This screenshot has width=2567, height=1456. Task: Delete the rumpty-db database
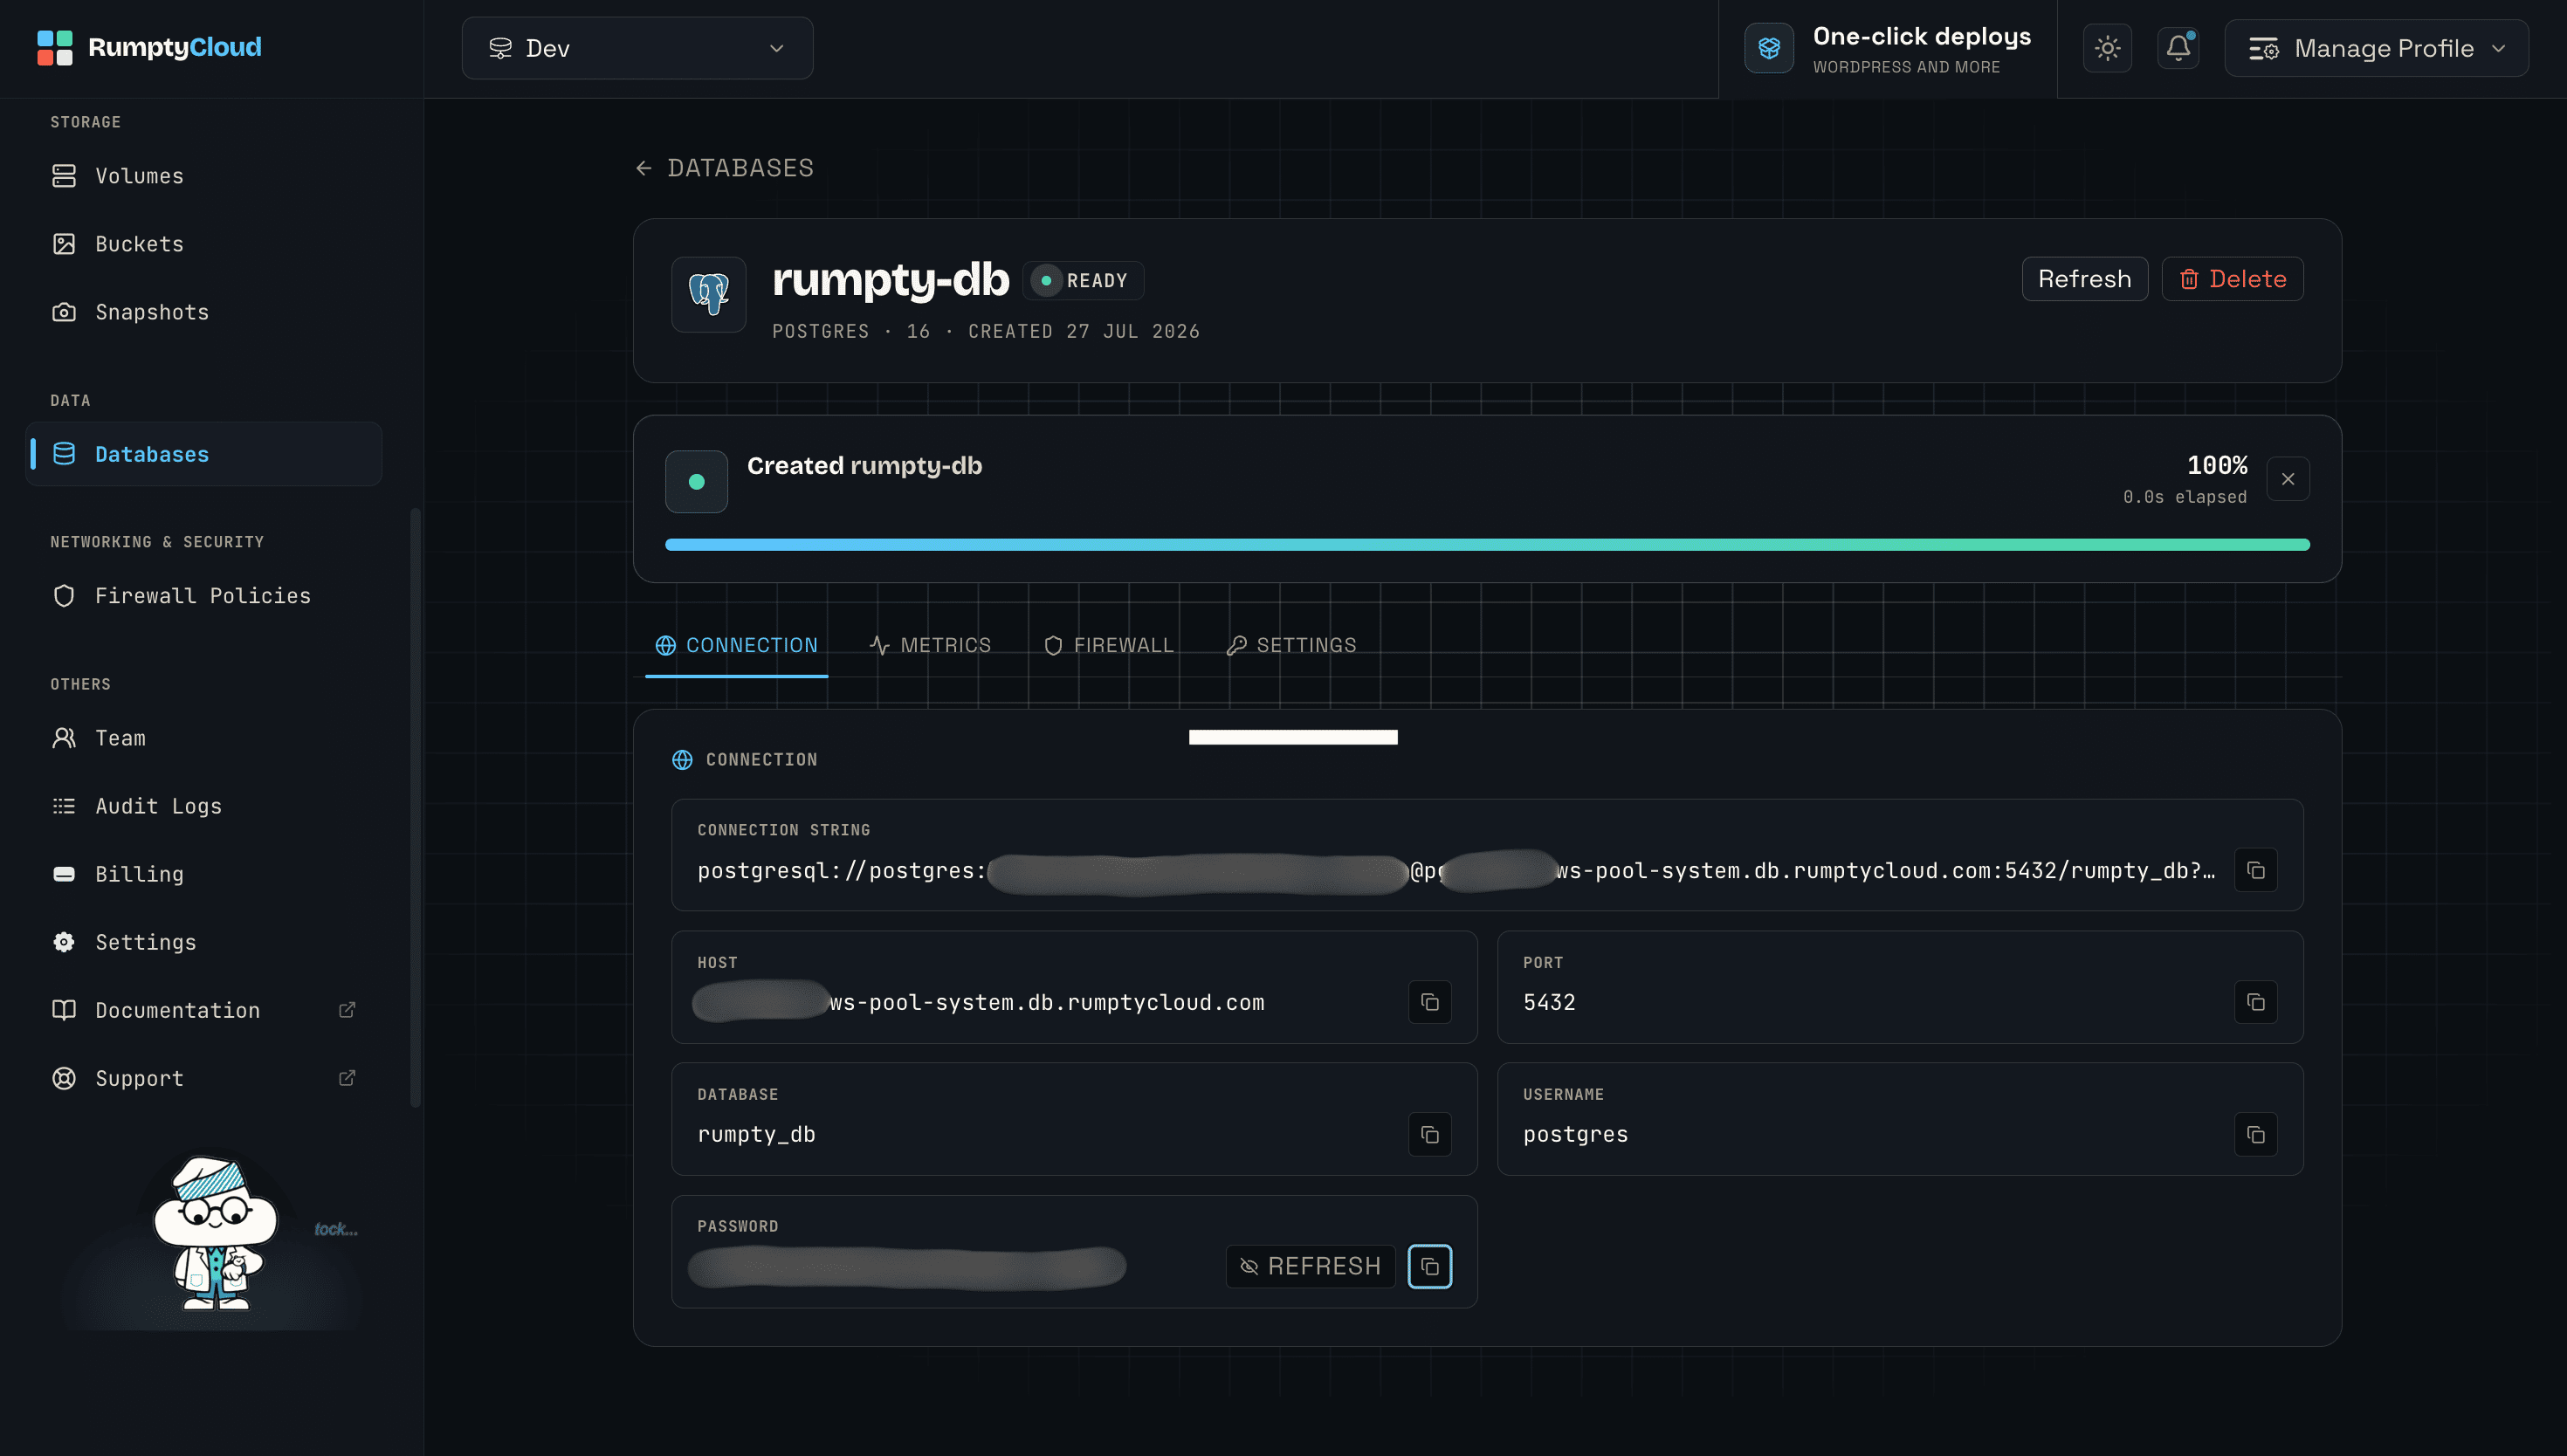click(2232, 279)
